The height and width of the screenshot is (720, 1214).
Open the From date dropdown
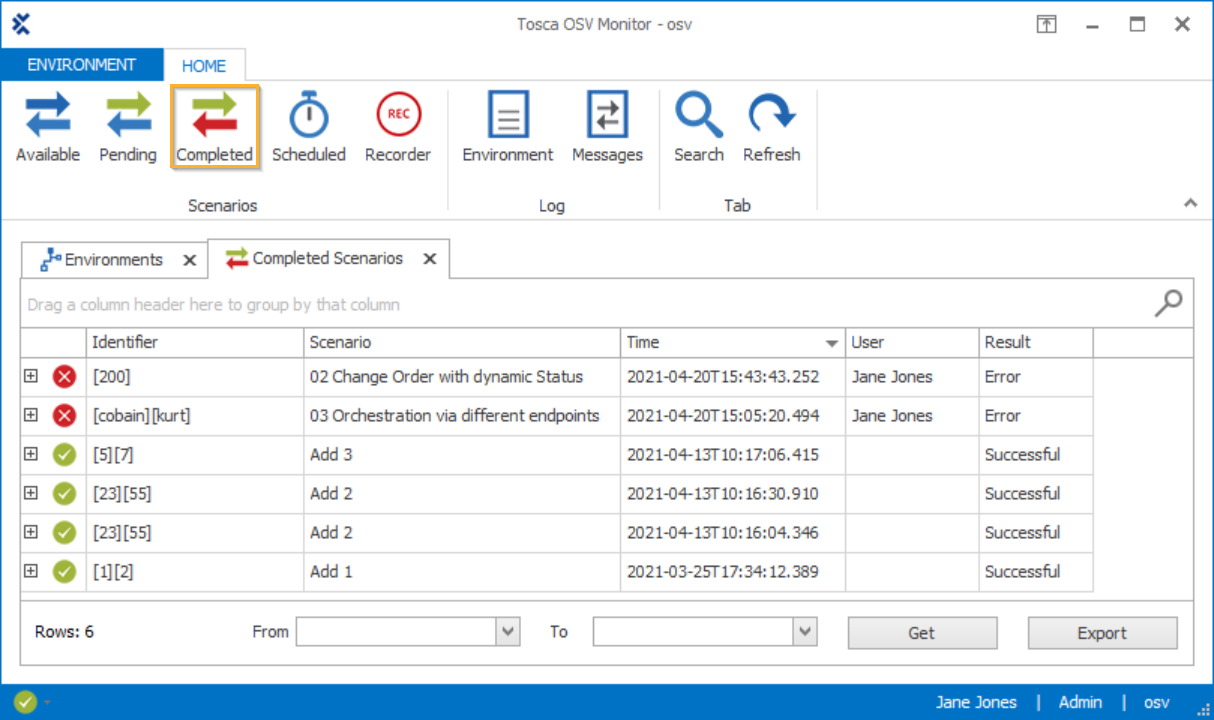click(x=509, y=632)
